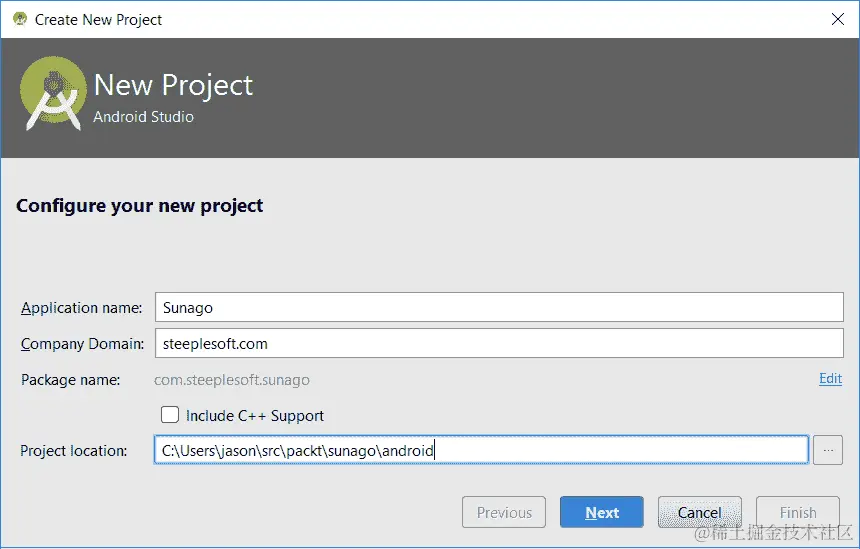Click the Edit link for package name
This screenshot has width=860, height=549.
coord(830,378)
